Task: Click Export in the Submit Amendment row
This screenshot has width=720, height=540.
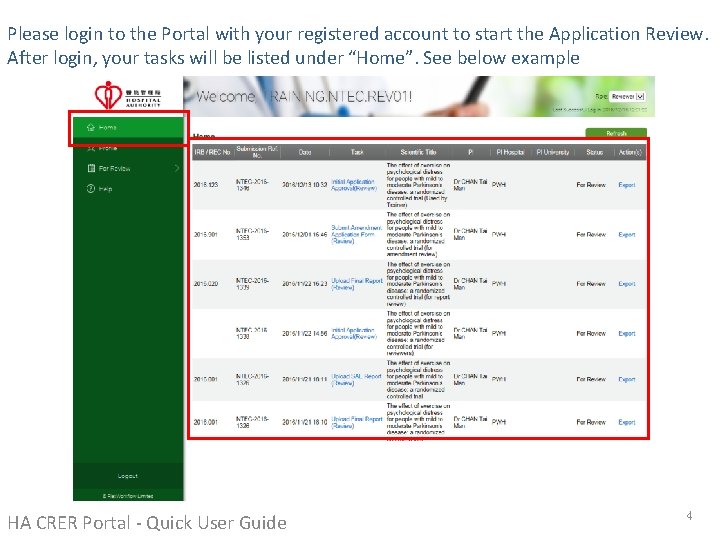Action: (627, 234)
